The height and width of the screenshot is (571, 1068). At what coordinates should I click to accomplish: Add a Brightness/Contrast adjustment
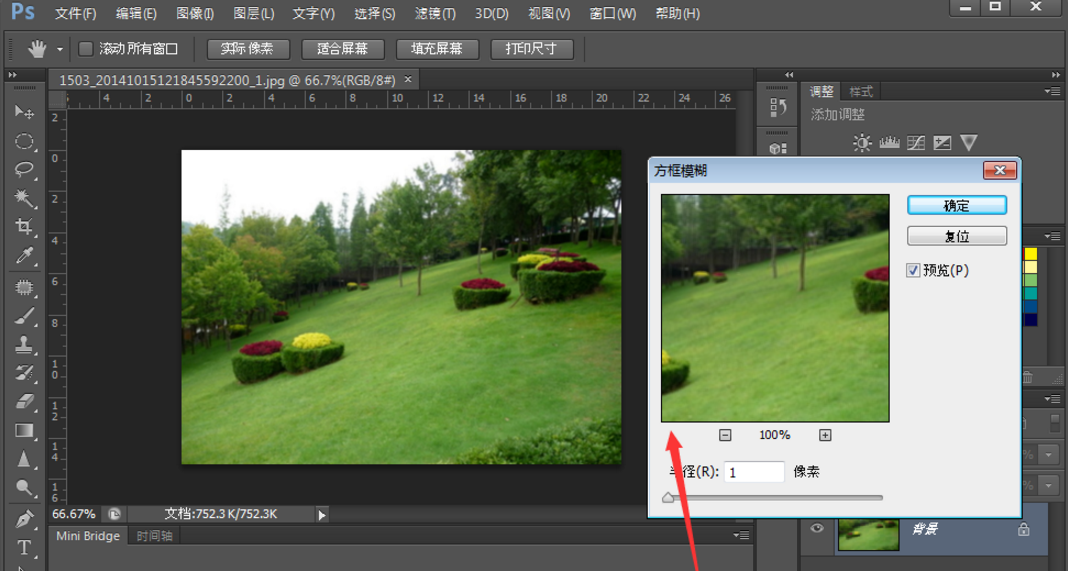click(862, 143)
